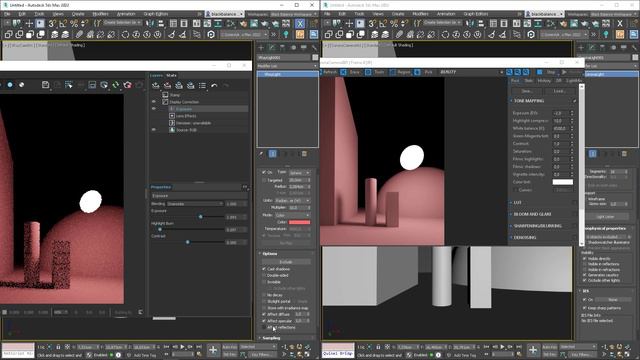Image resolution: width=640 pixels, height=360 pixels.
Task: Toggle visibility of the Source RGB layer
Action: click(154, 129)
